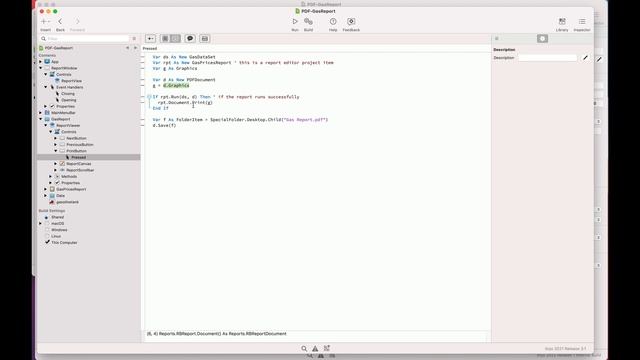Collapse the If block in the code editor gutter
Screen dimensions: 640x360
pos(149,97)
